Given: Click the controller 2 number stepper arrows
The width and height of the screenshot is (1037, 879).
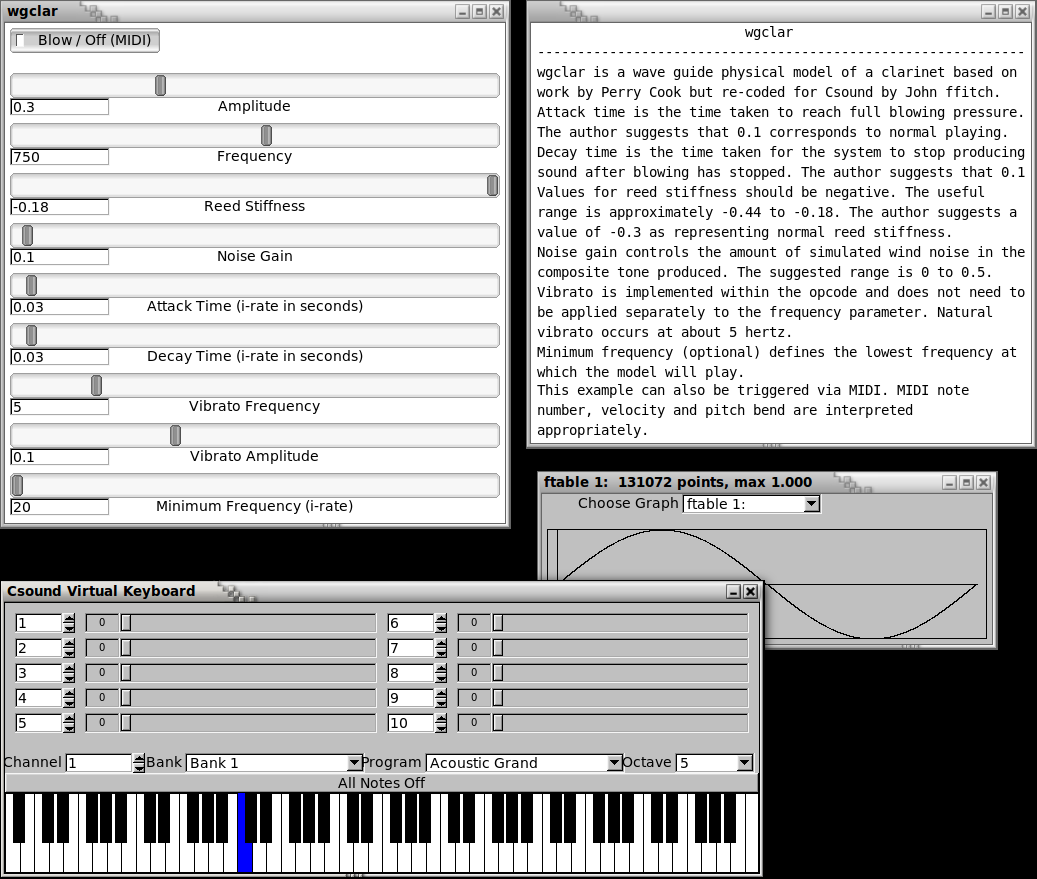Looking at the screenshot, I should [69, 648].
